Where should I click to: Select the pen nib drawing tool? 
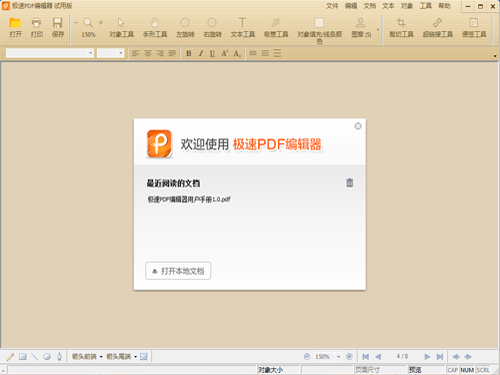point(59,357)
